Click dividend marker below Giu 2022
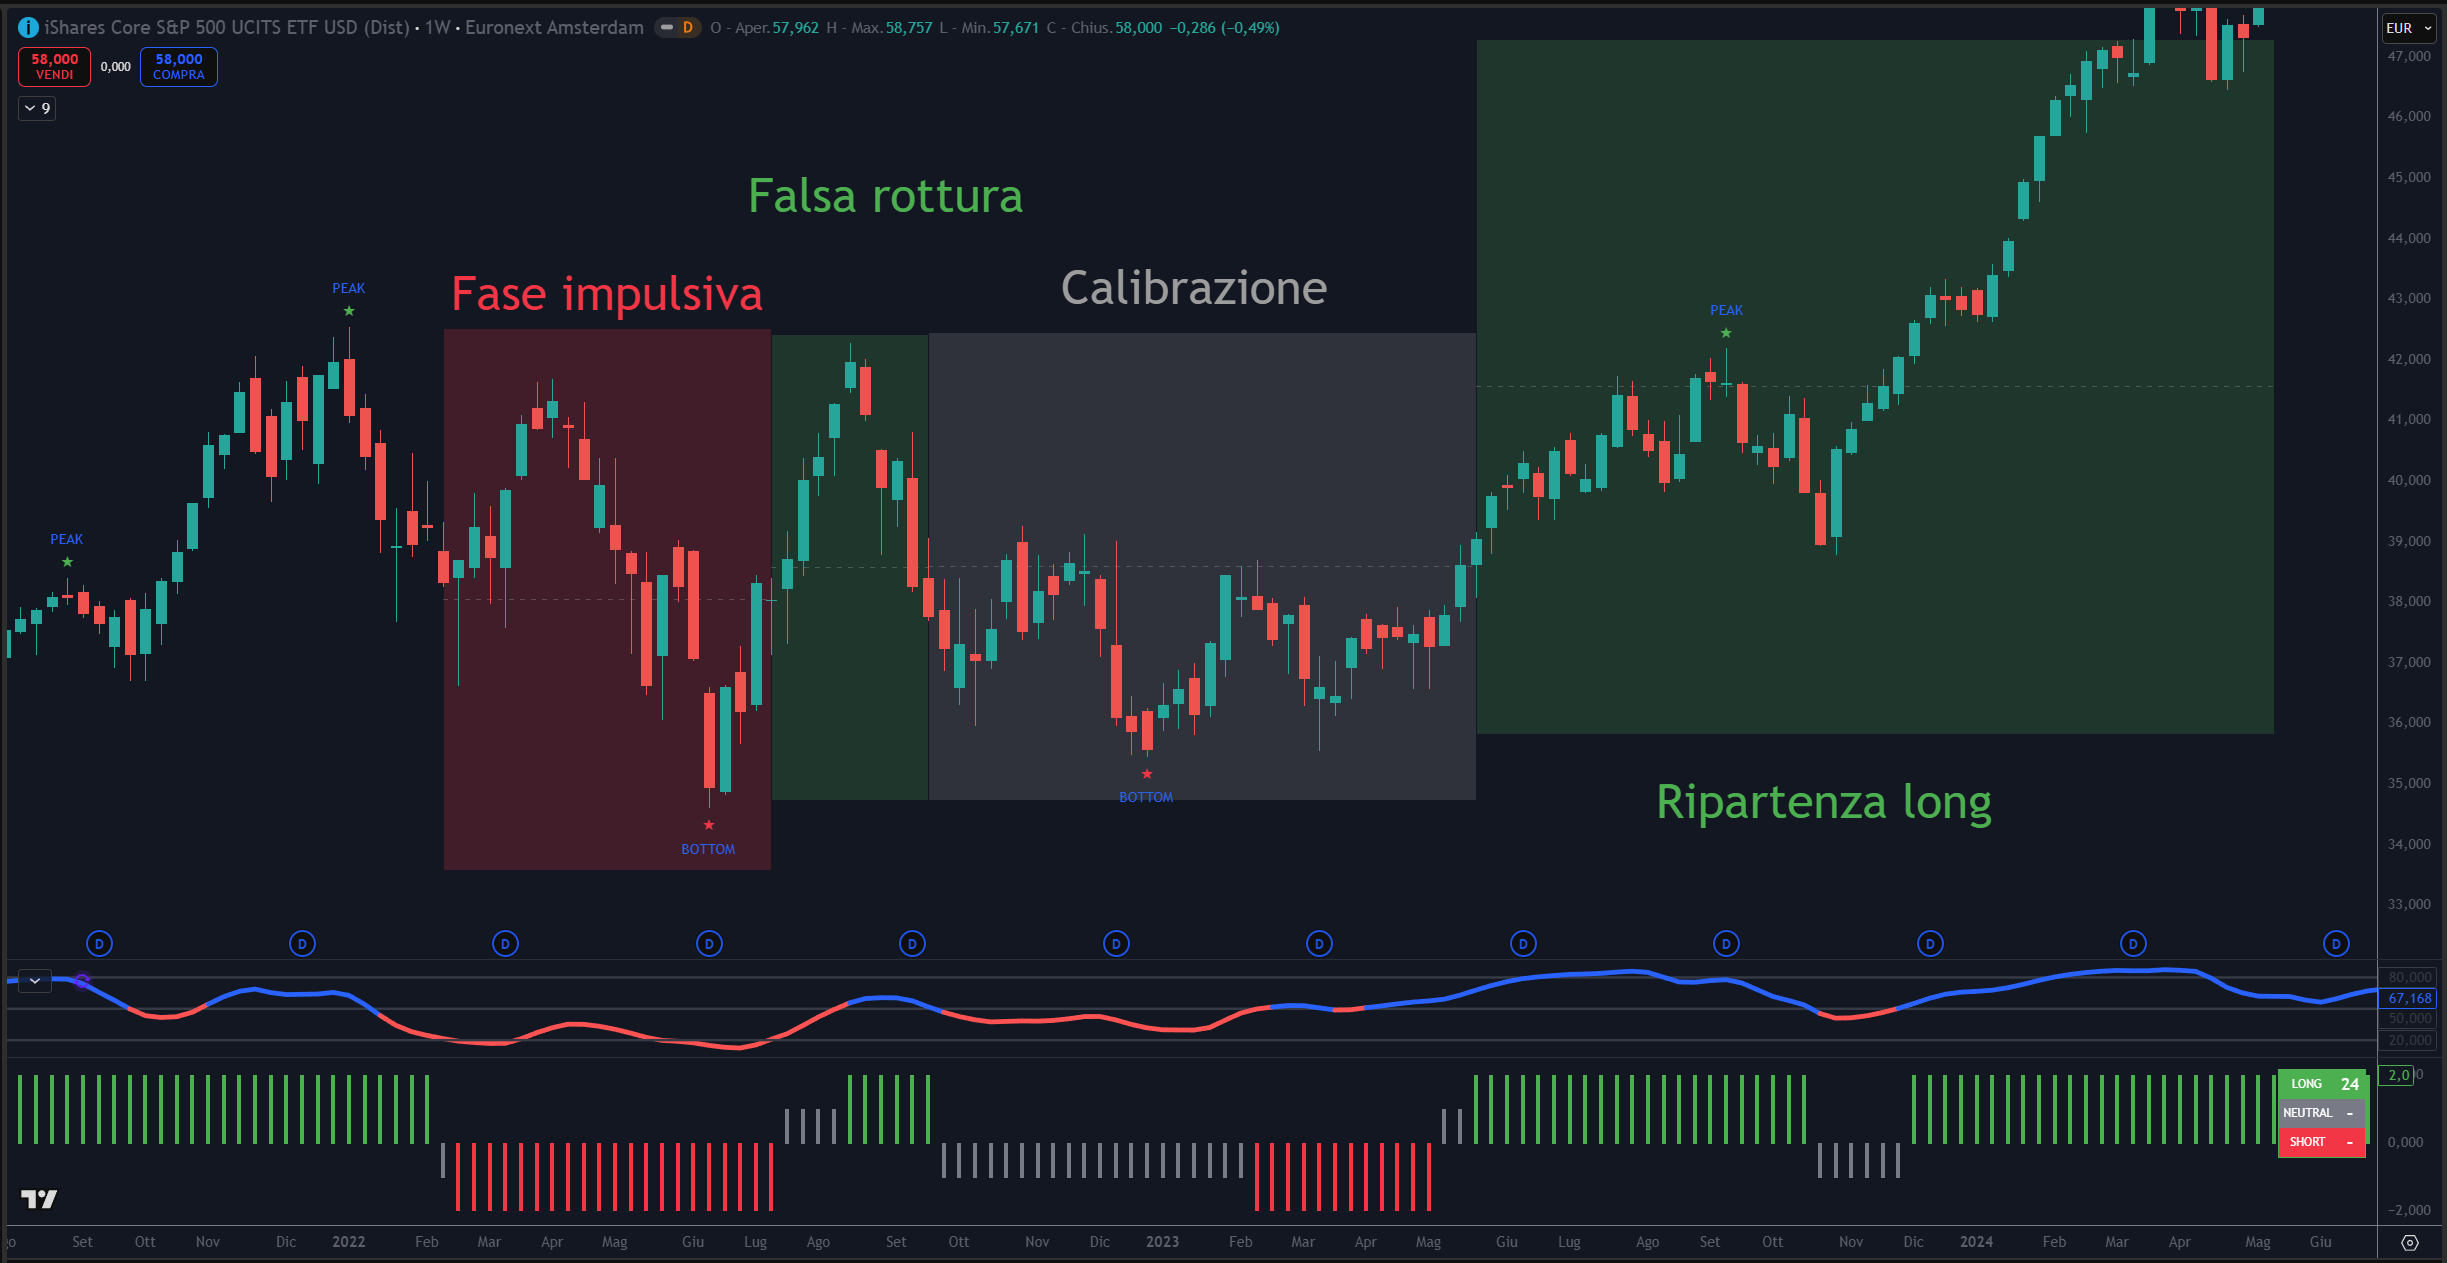Viewport: 2447px width, 1263px height. (x=709, y=943)
